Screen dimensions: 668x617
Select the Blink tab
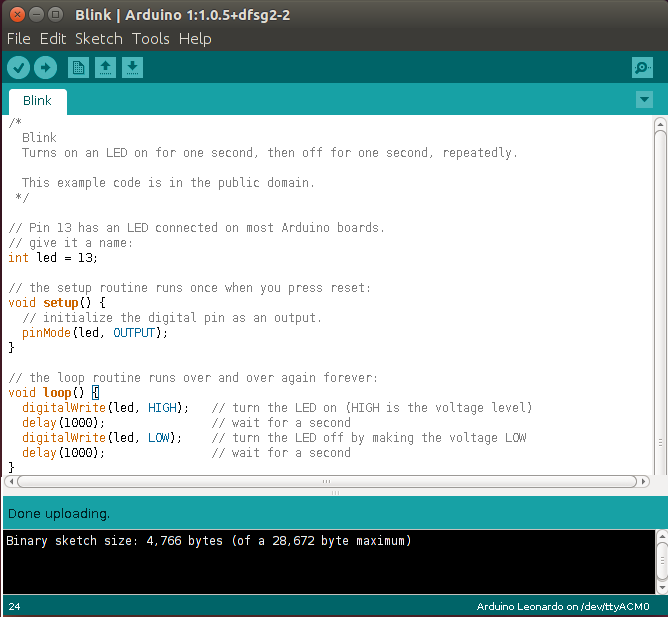[x=37, y=101]
